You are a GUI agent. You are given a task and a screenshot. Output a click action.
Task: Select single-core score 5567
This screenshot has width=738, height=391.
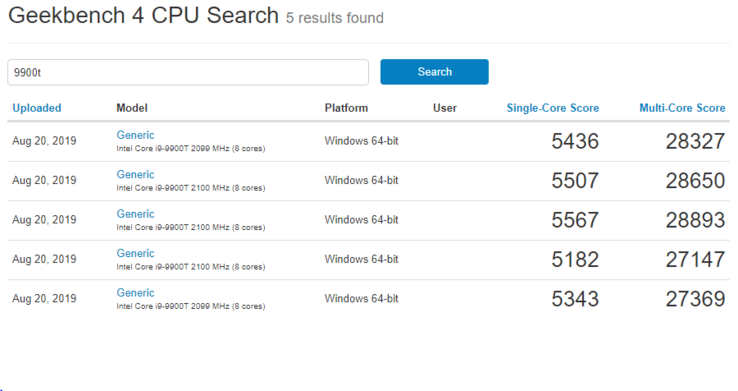[575, 220]
